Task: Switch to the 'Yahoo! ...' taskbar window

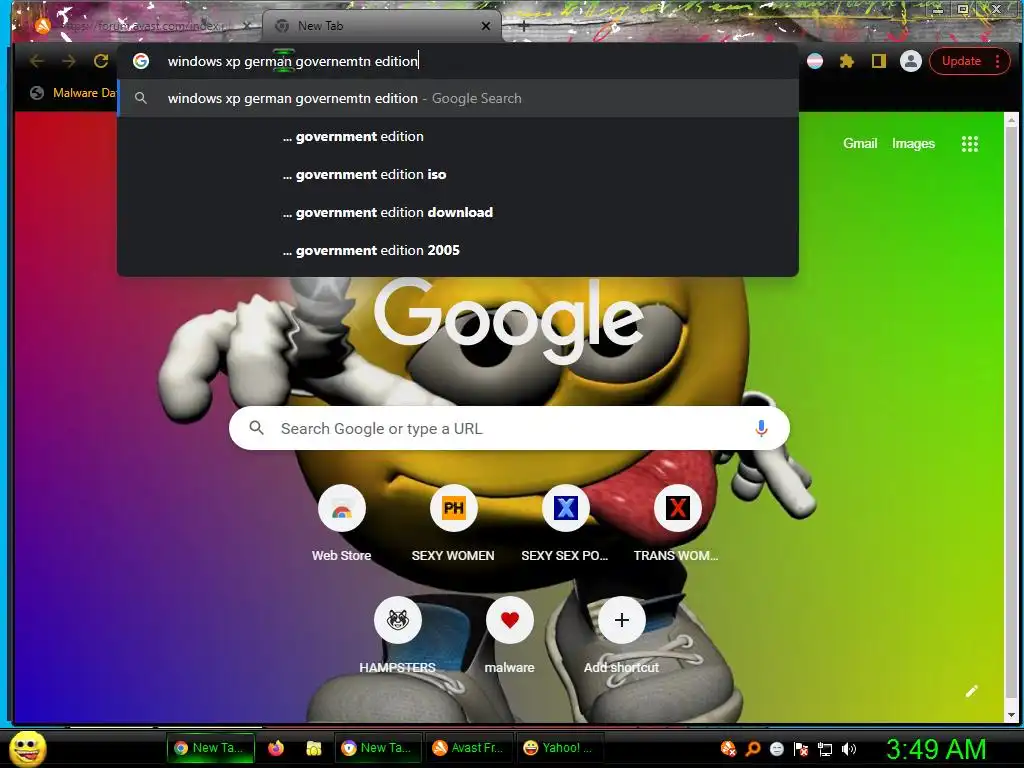Action: (x=560, y=748)
